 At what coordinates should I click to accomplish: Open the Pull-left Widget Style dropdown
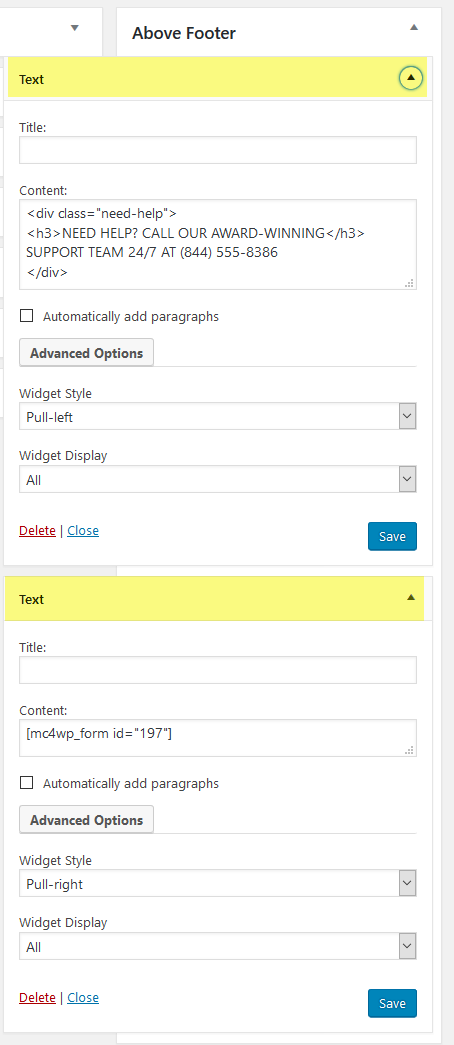pyautogui.click(x=218, y=417)
